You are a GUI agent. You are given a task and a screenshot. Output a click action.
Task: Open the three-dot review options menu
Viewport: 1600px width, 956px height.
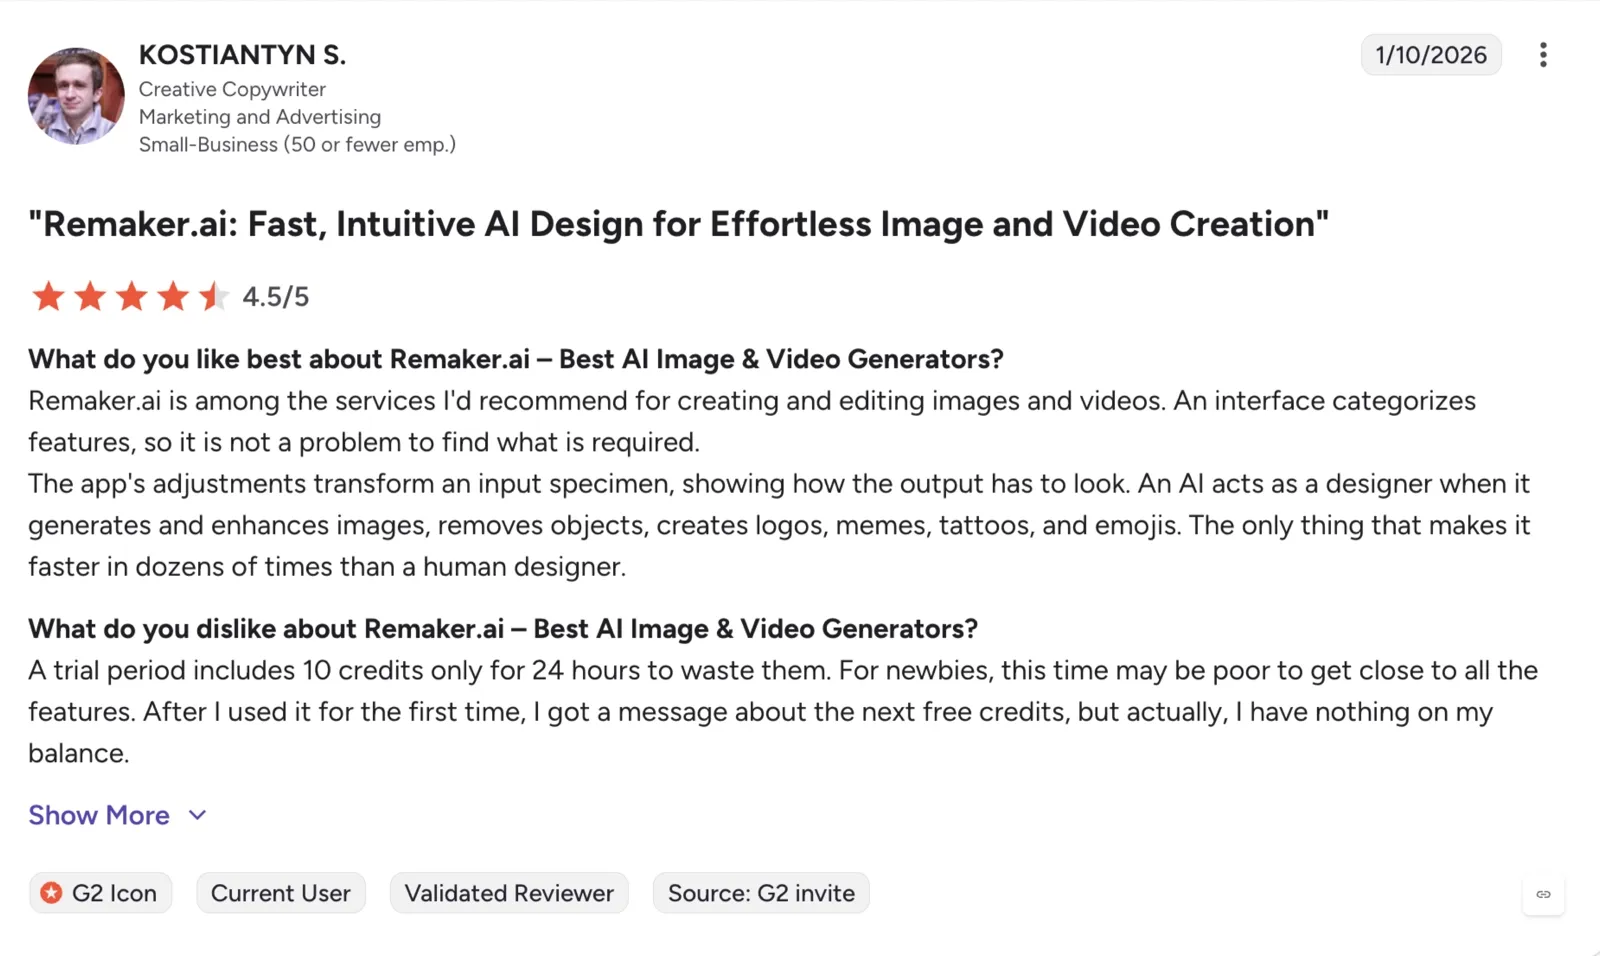click(1543, 55)
